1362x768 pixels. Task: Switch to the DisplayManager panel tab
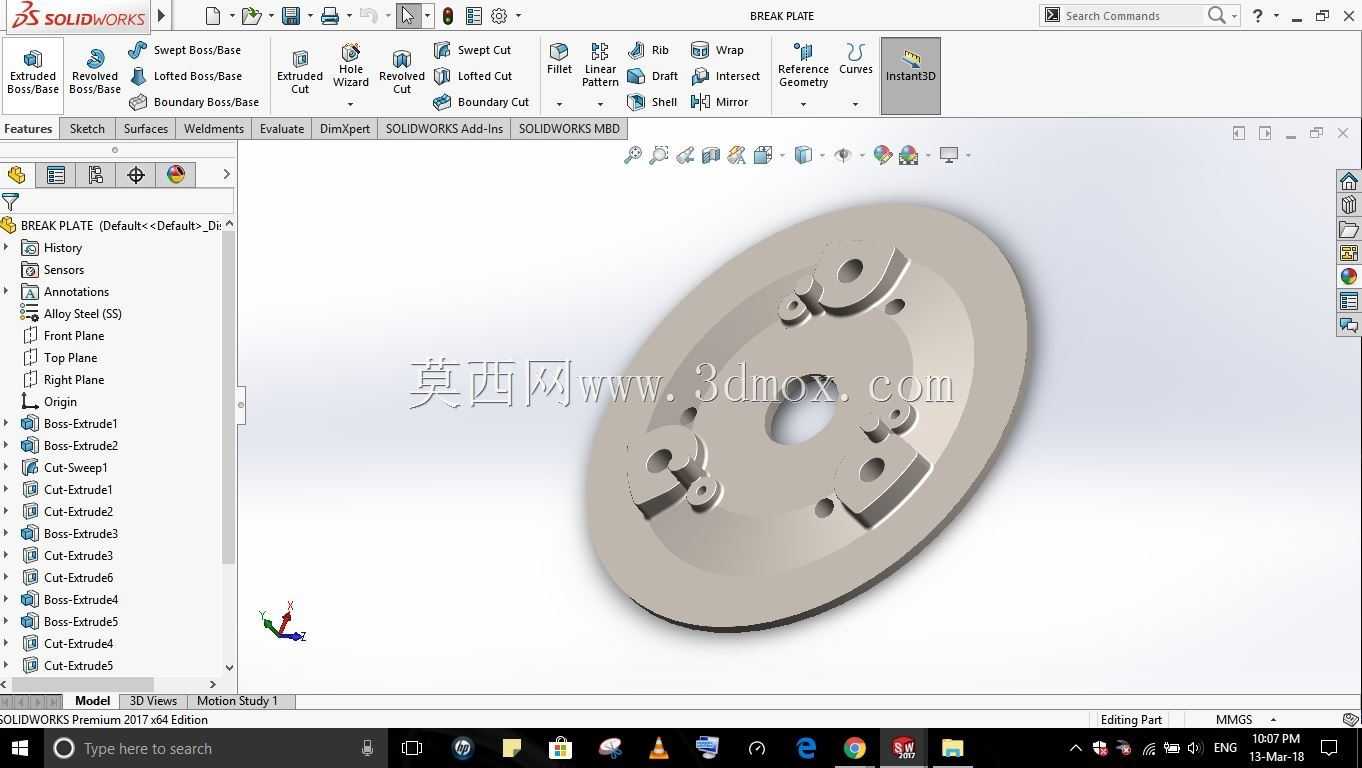176,175
